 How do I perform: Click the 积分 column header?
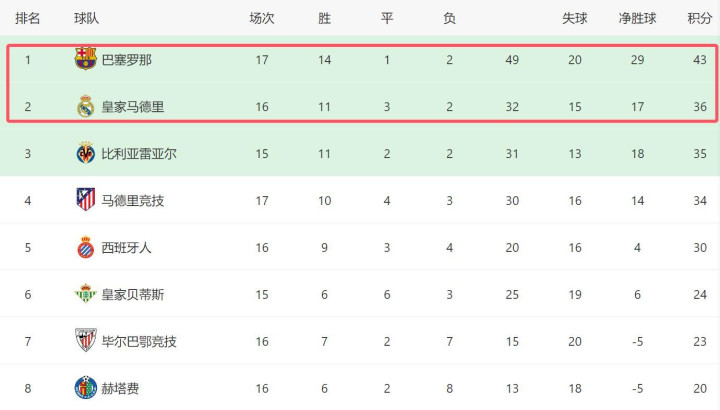pyautogui.click(x=700, y=18)
